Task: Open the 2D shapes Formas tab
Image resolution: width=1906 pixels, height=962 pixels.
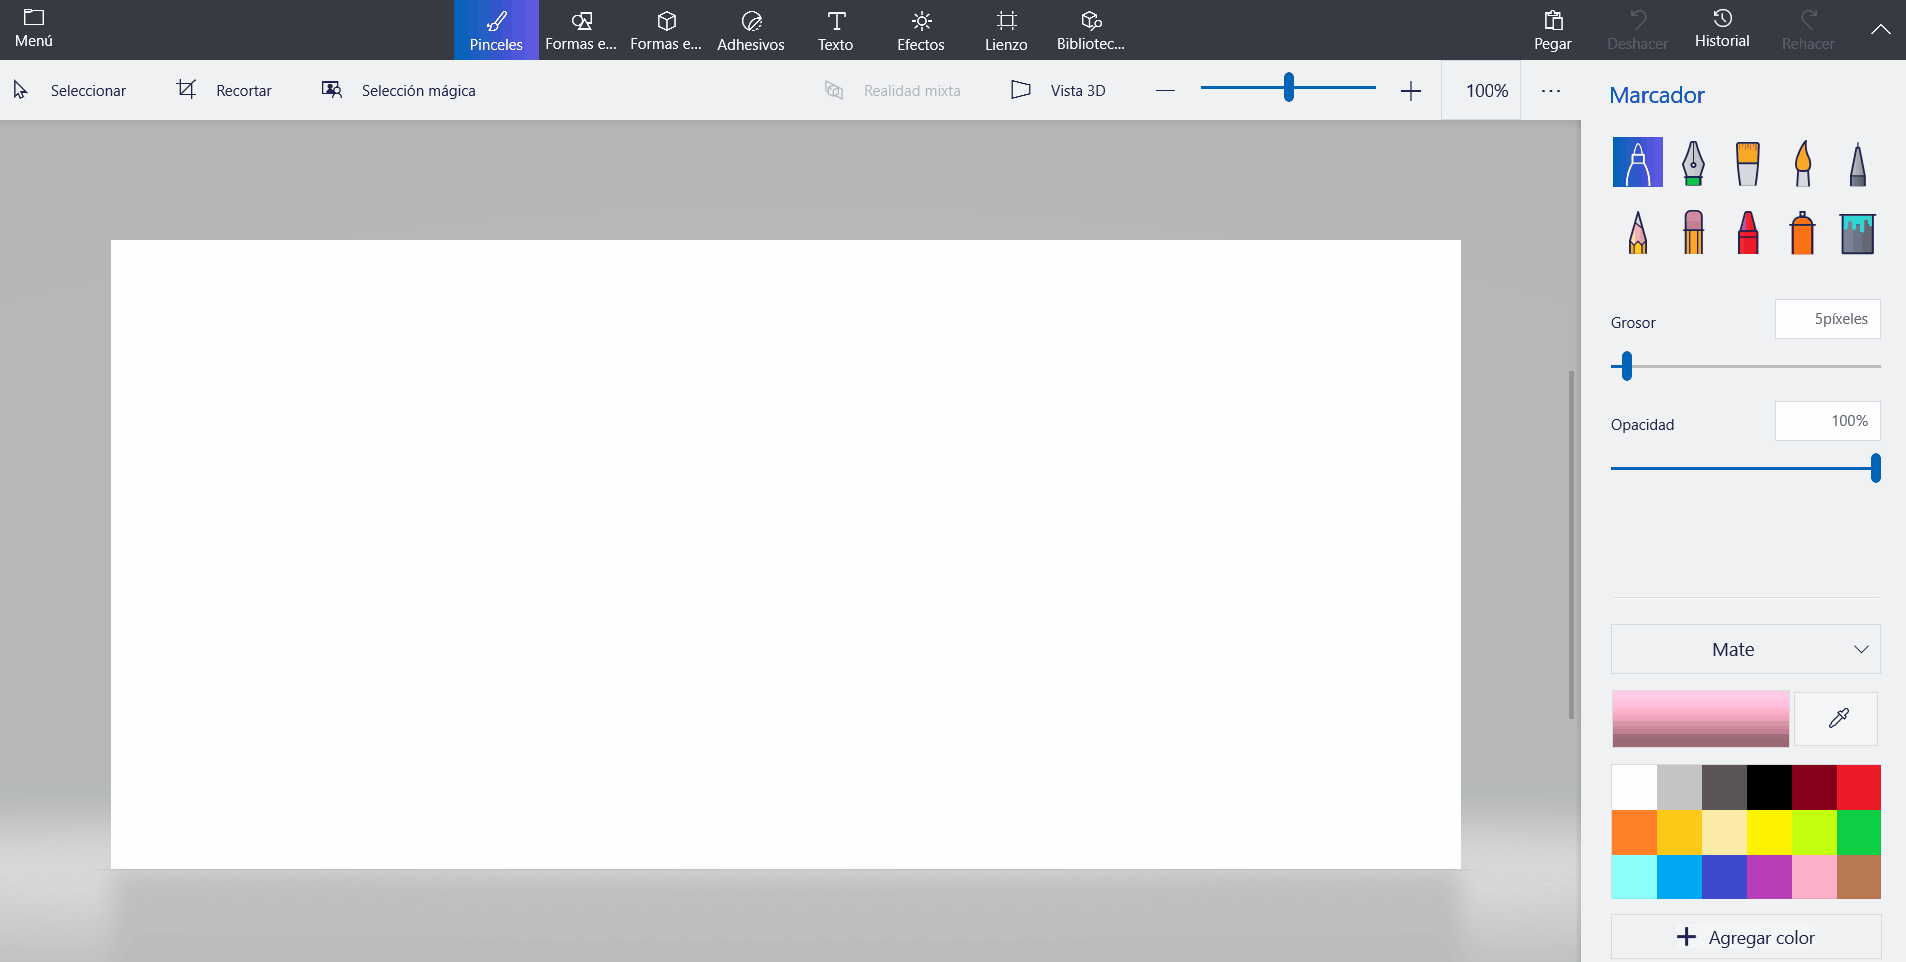Action: 581,30
